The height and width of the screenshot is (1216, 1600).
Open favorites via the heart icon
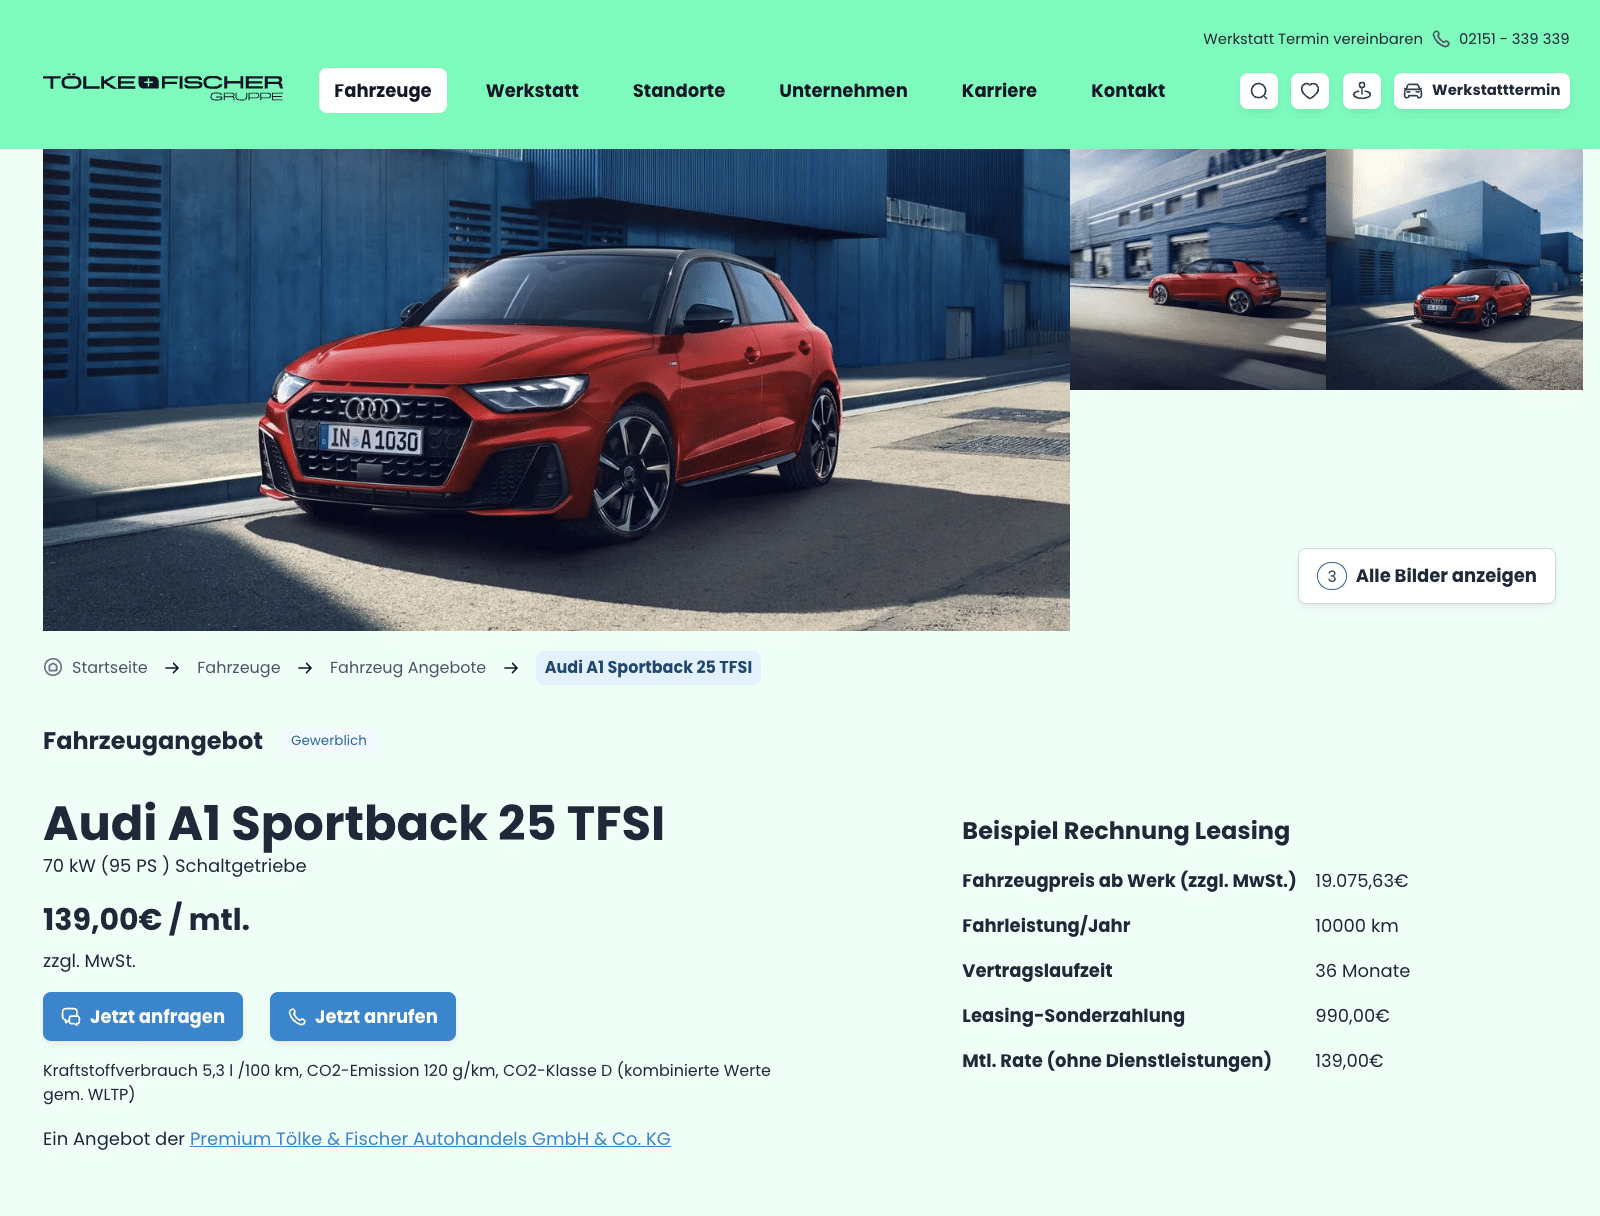1310,91
